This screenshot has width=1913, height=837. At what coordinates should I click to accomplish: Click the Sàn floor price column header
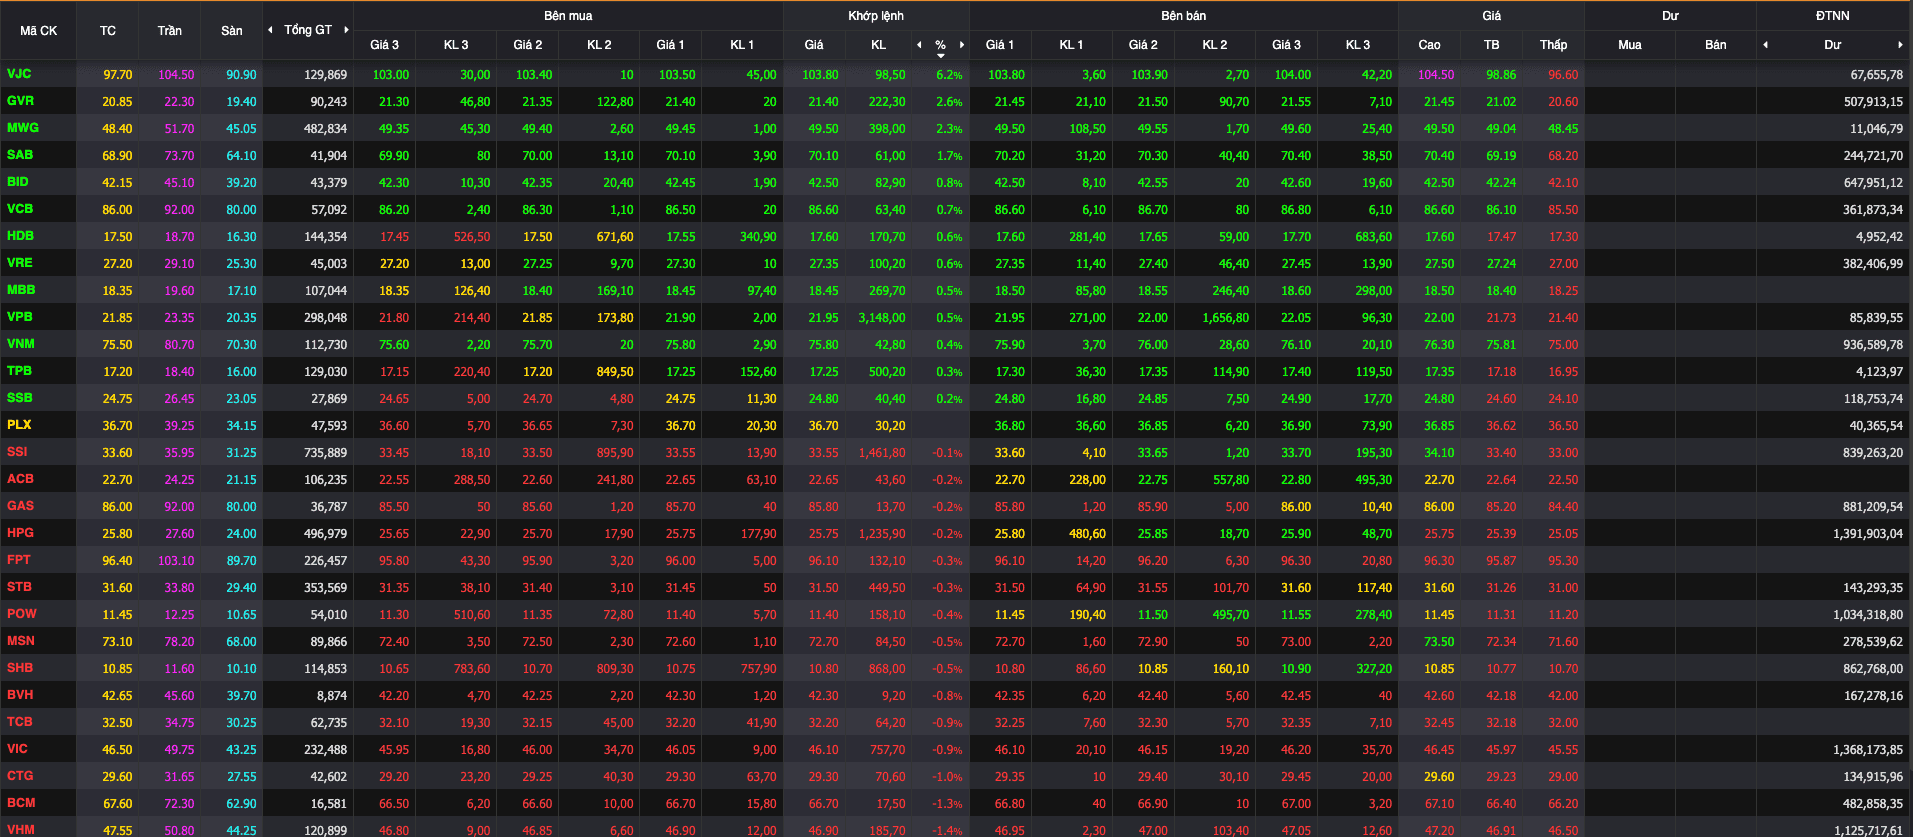point(232,31)
